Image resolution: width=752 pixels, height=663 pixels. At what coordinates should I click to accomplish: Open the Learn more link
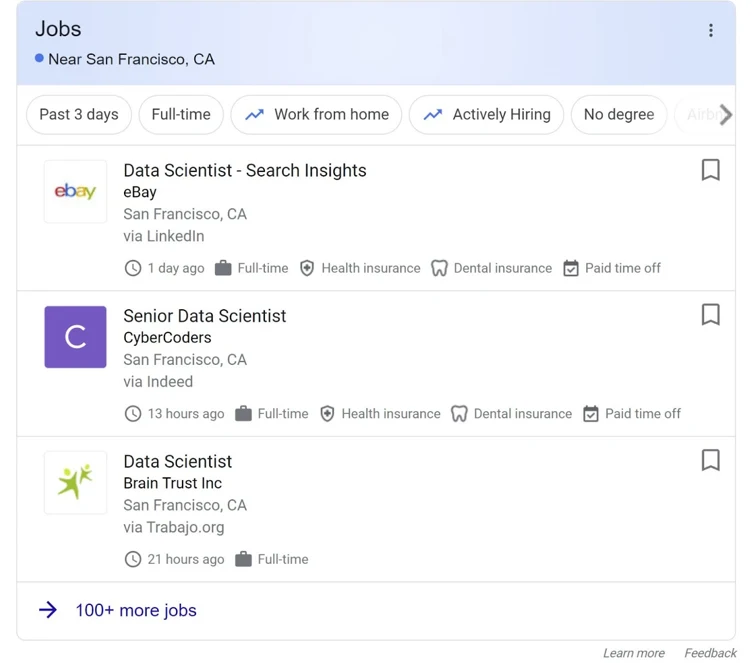click(634, 653)
